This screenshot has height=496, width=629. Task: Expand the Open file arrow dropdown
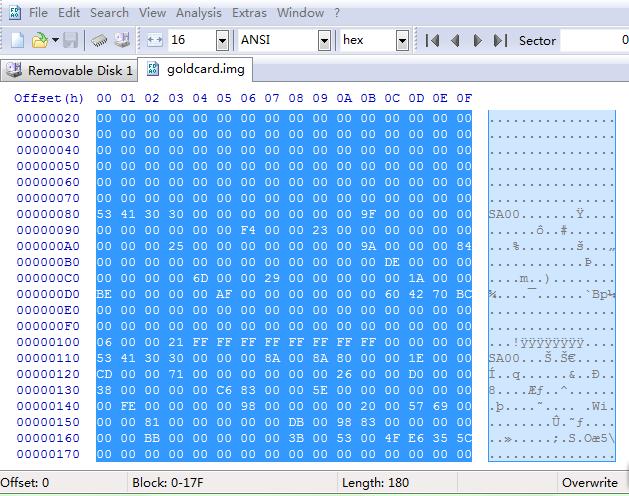click(x=55, y=40)
